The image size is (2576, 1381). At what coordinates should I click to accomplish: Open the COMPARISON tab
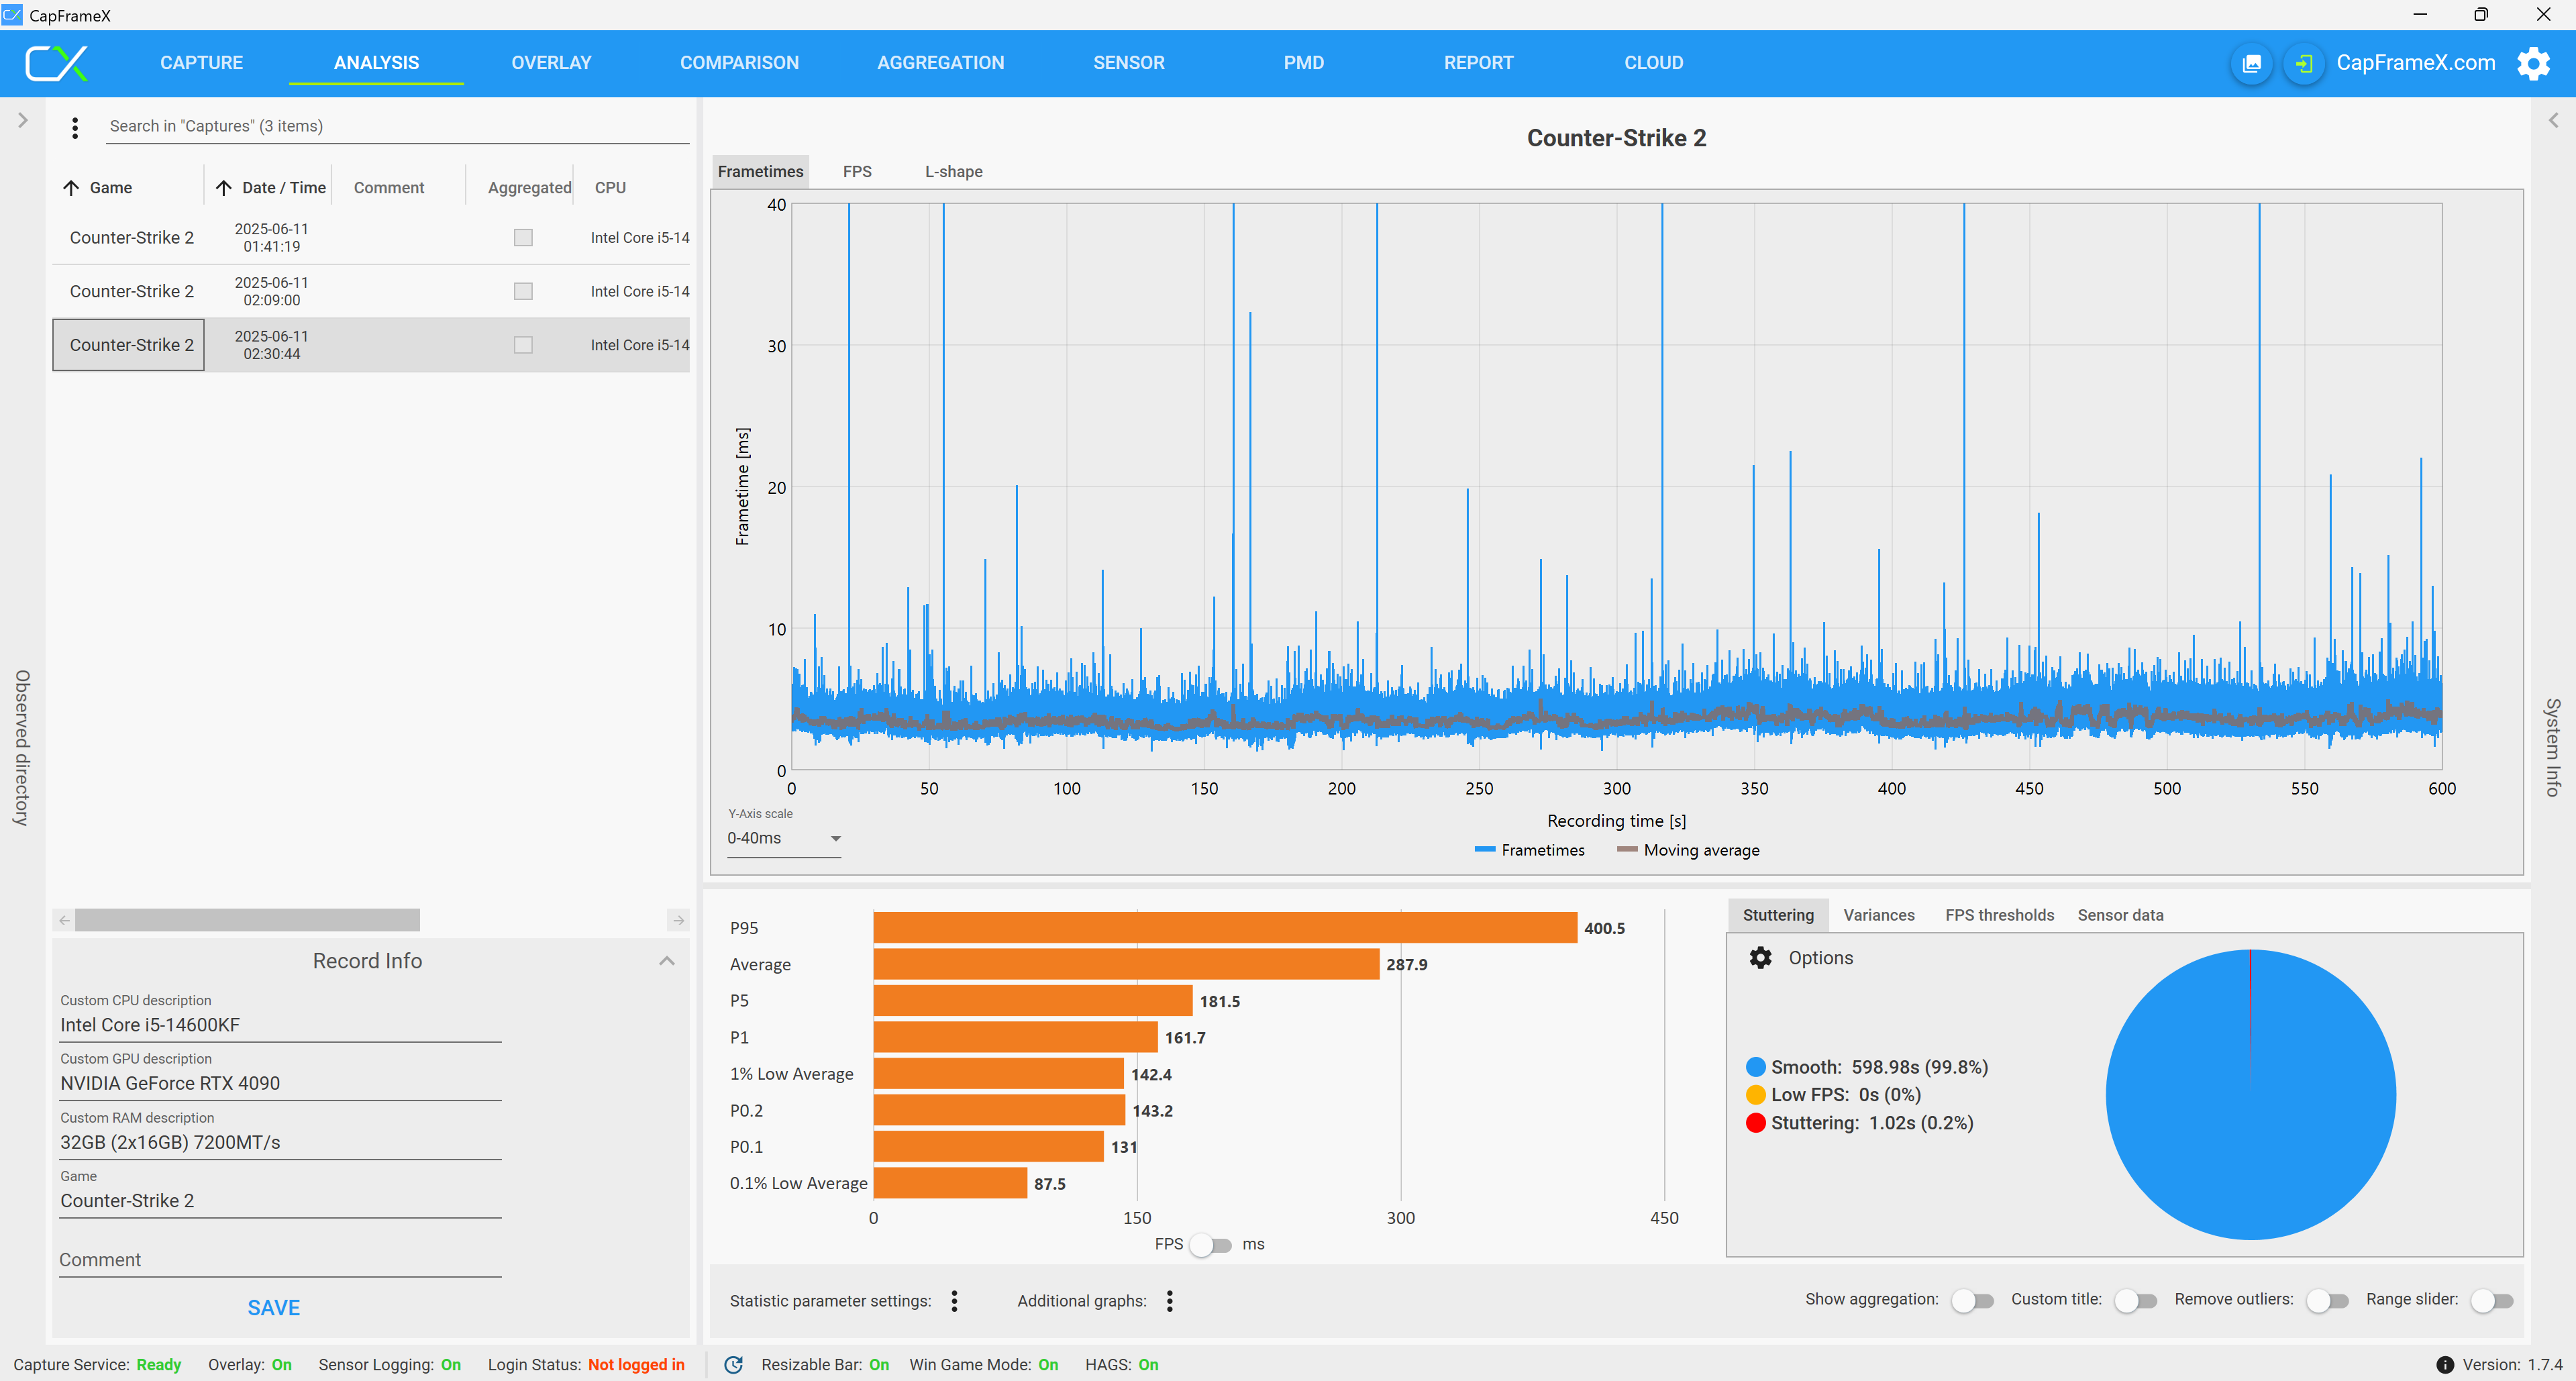(x=739, y=63)
